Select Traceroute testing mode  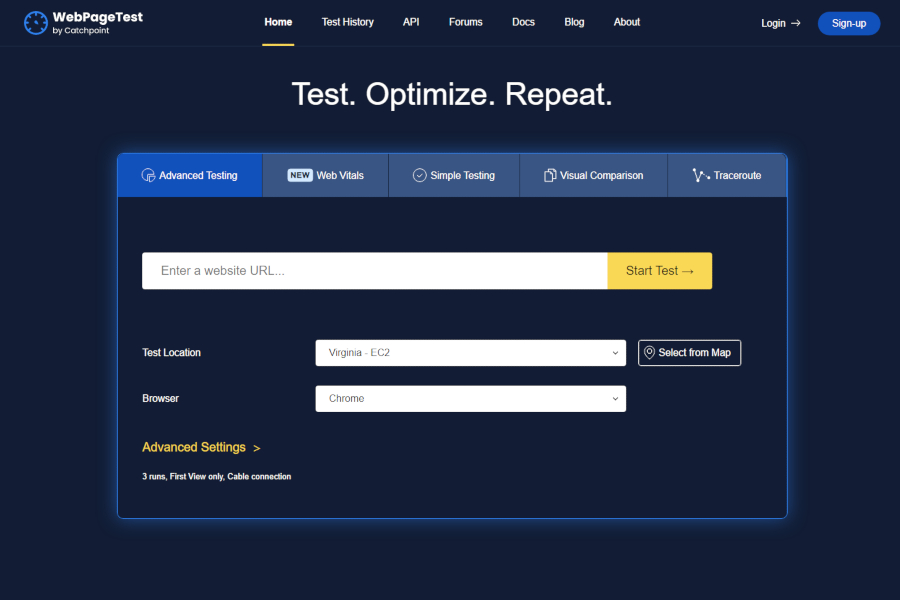pyautogui.click(x=727, y=174)
